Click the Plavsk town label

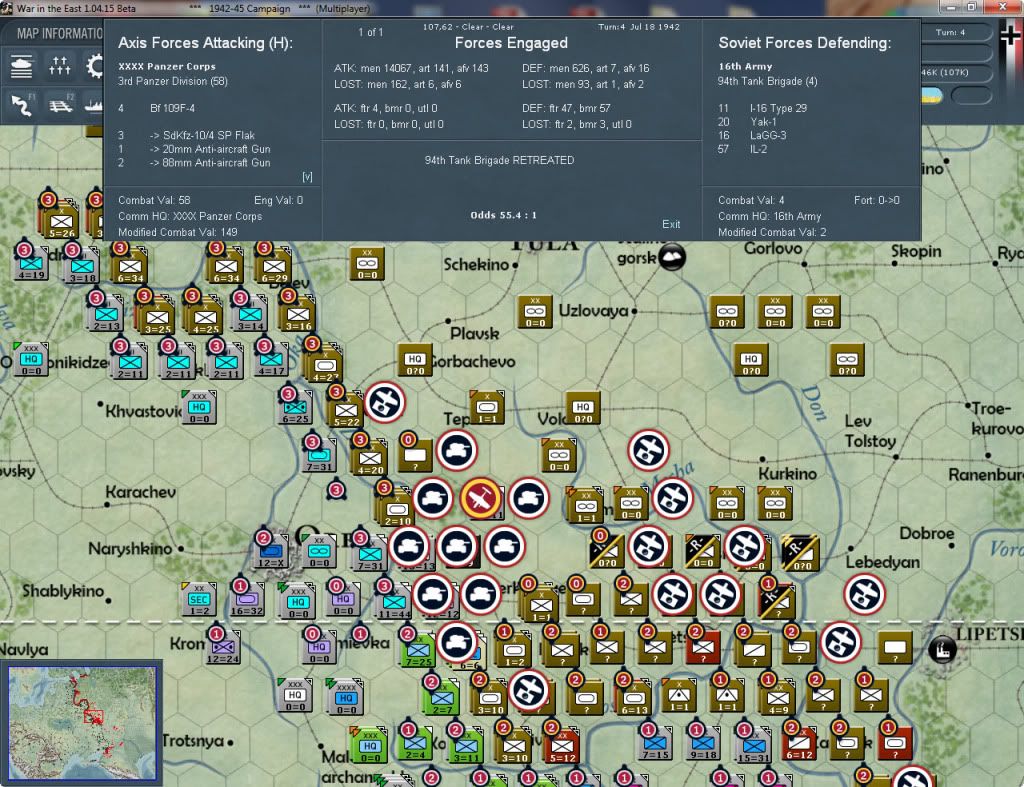click(x=475, y=333)
